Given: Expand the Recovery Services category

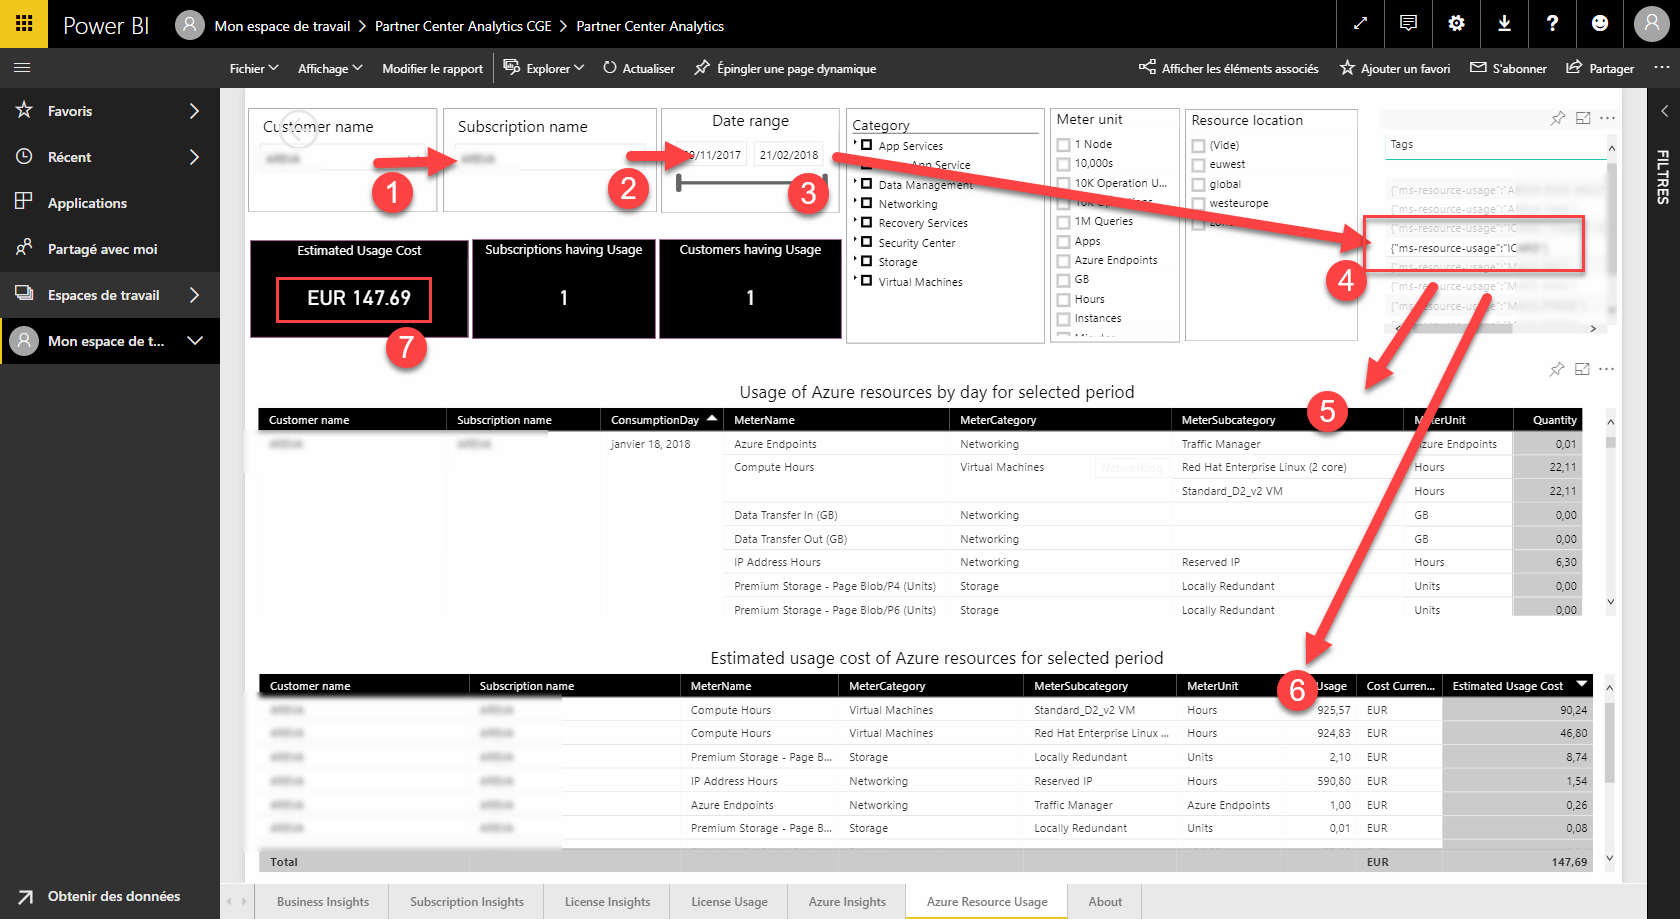Looking at the screenshot, I should (855, 222).
